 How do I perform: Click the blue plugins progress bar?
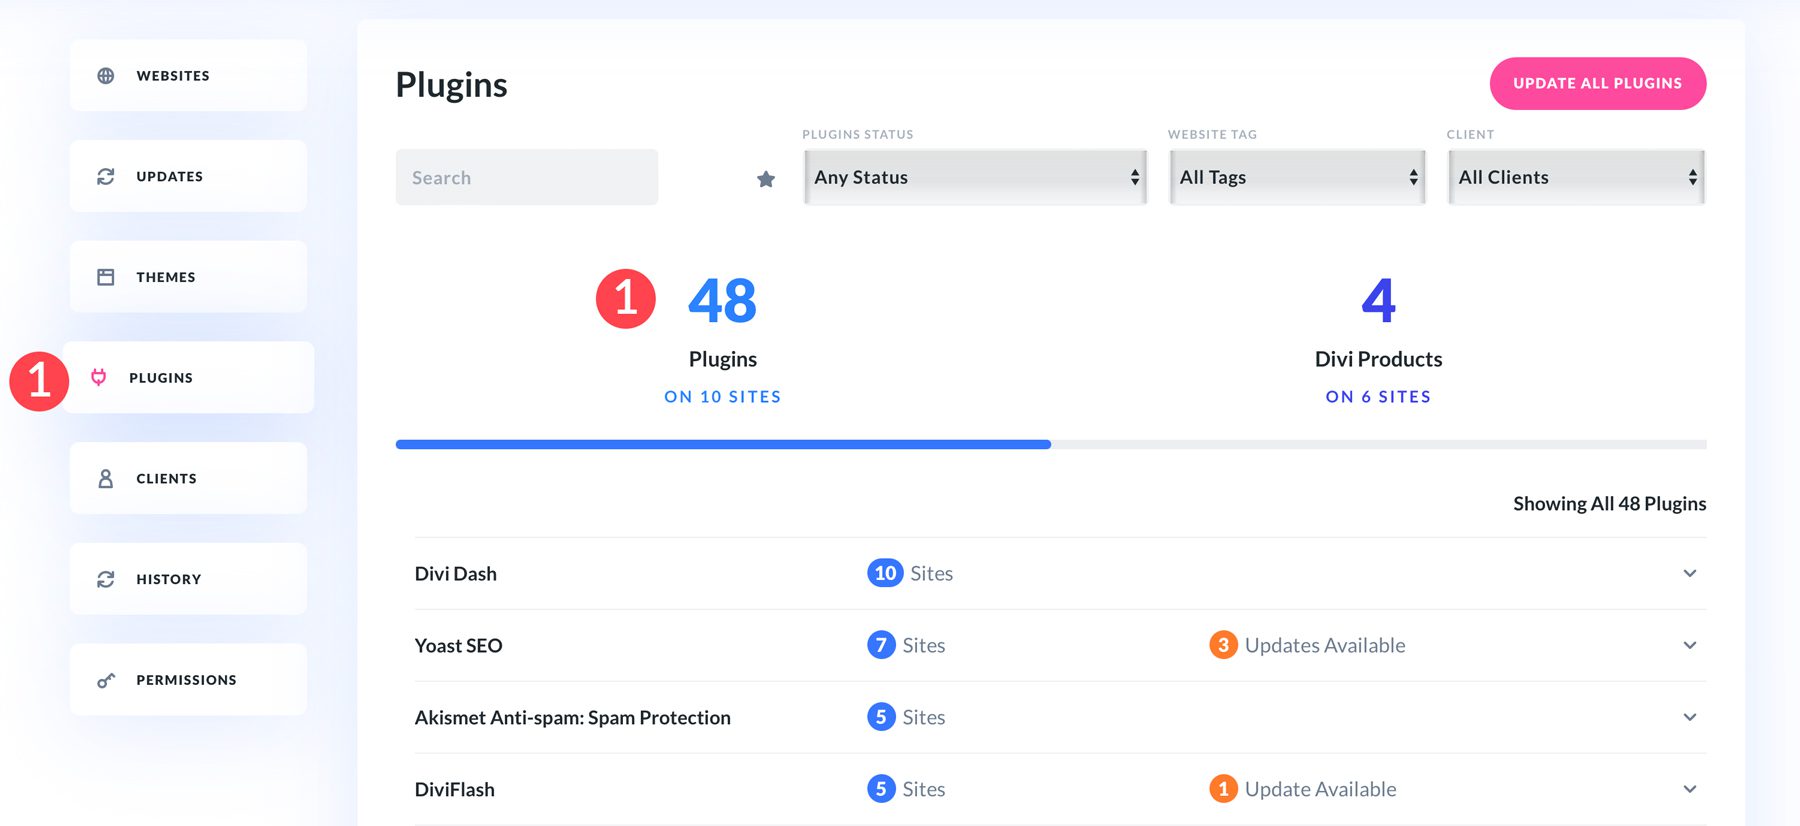[x=722, y=444]
